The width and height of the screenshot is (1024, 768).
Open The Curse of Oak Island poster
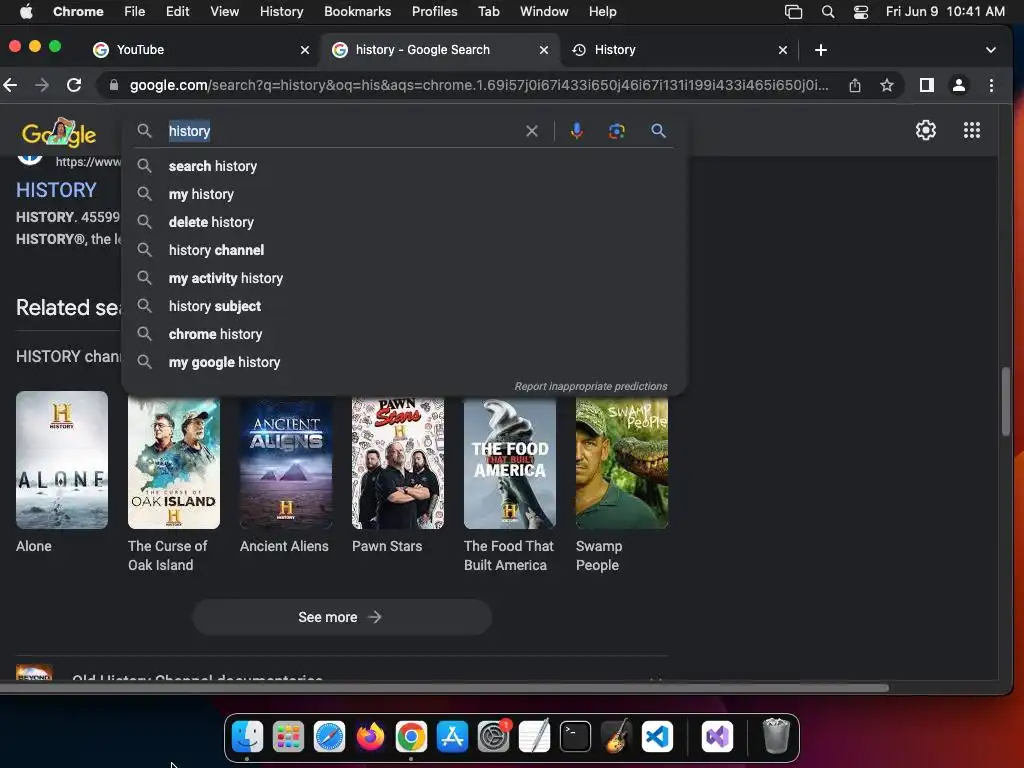[174, 462]
